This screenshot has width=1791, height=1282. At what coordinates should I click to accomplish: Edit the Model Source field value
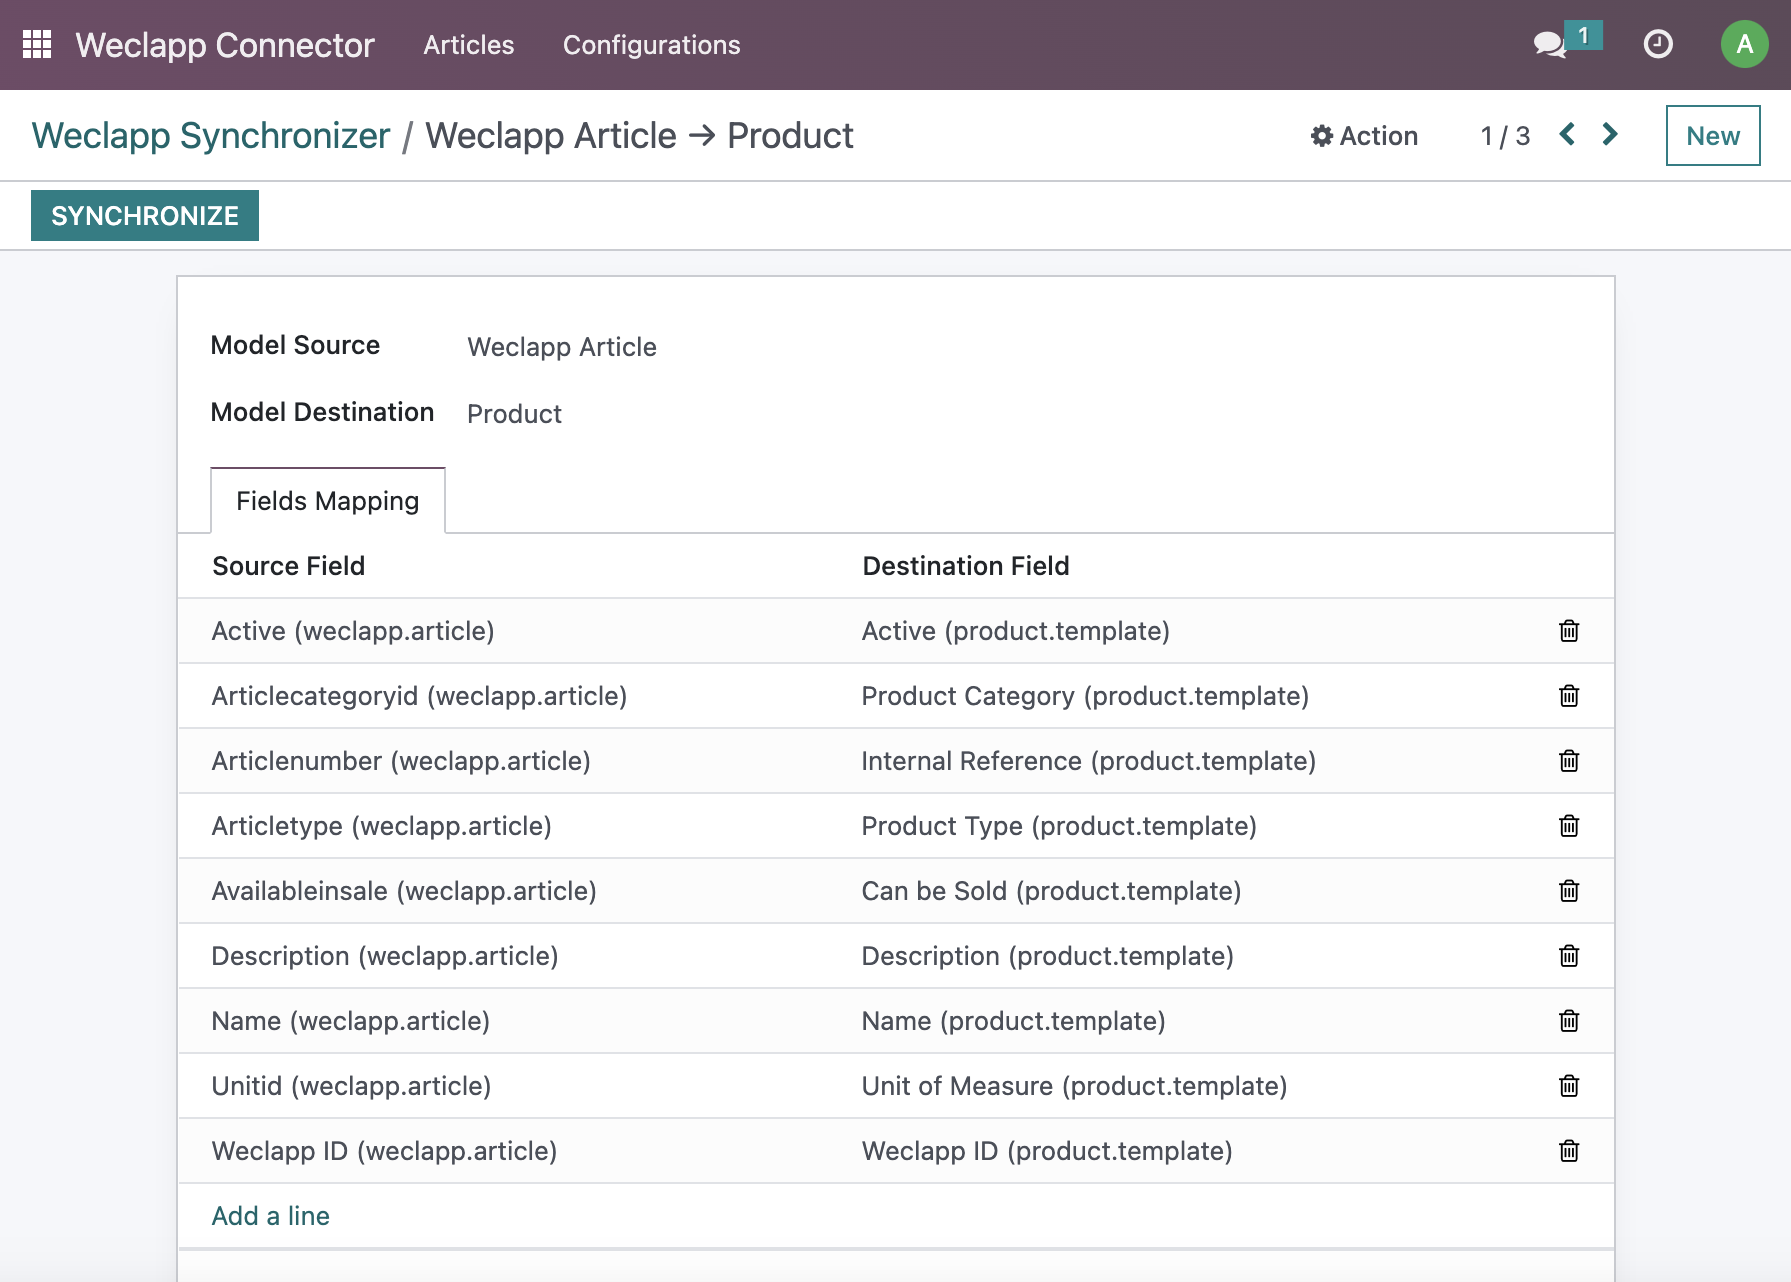coord(562,347)
